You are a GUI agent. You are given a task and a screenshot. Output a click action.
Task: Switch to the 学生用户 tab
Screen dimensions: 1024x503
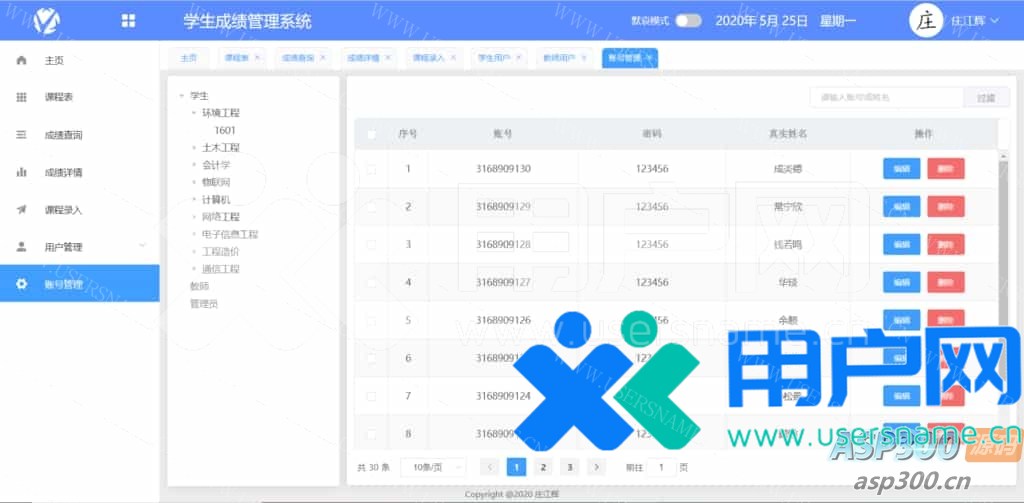(x=494, y=58)
